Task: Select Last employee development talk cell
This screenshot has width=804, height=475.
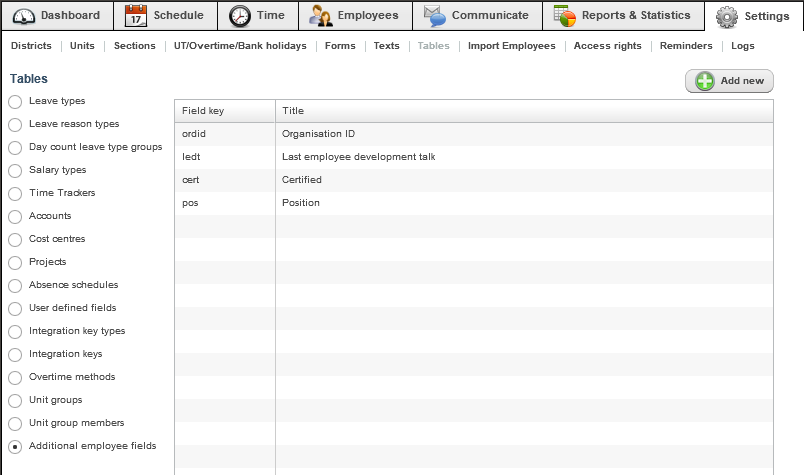Action: (524, 157)
